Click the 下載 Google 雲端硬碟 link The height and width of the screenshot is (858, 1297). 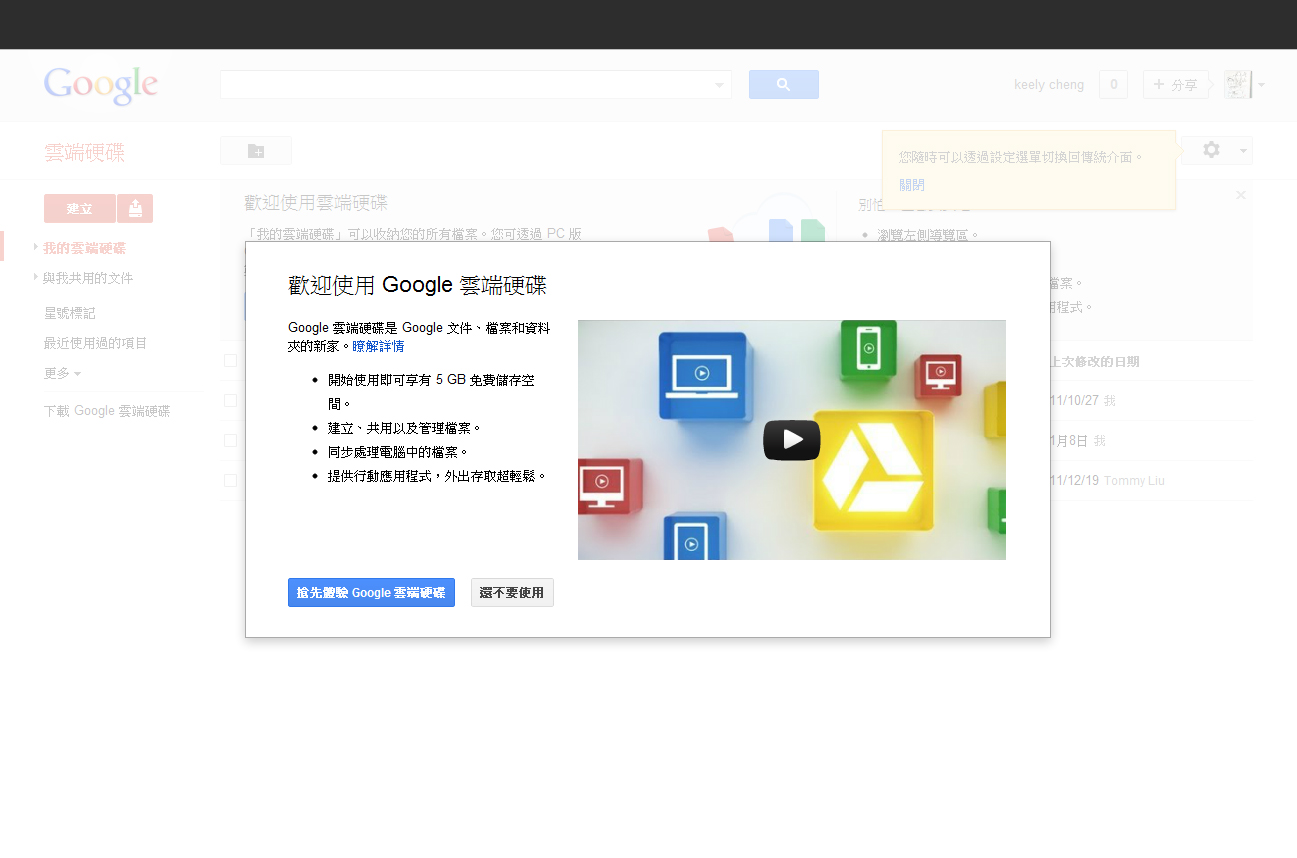click(x=107, y=411)
